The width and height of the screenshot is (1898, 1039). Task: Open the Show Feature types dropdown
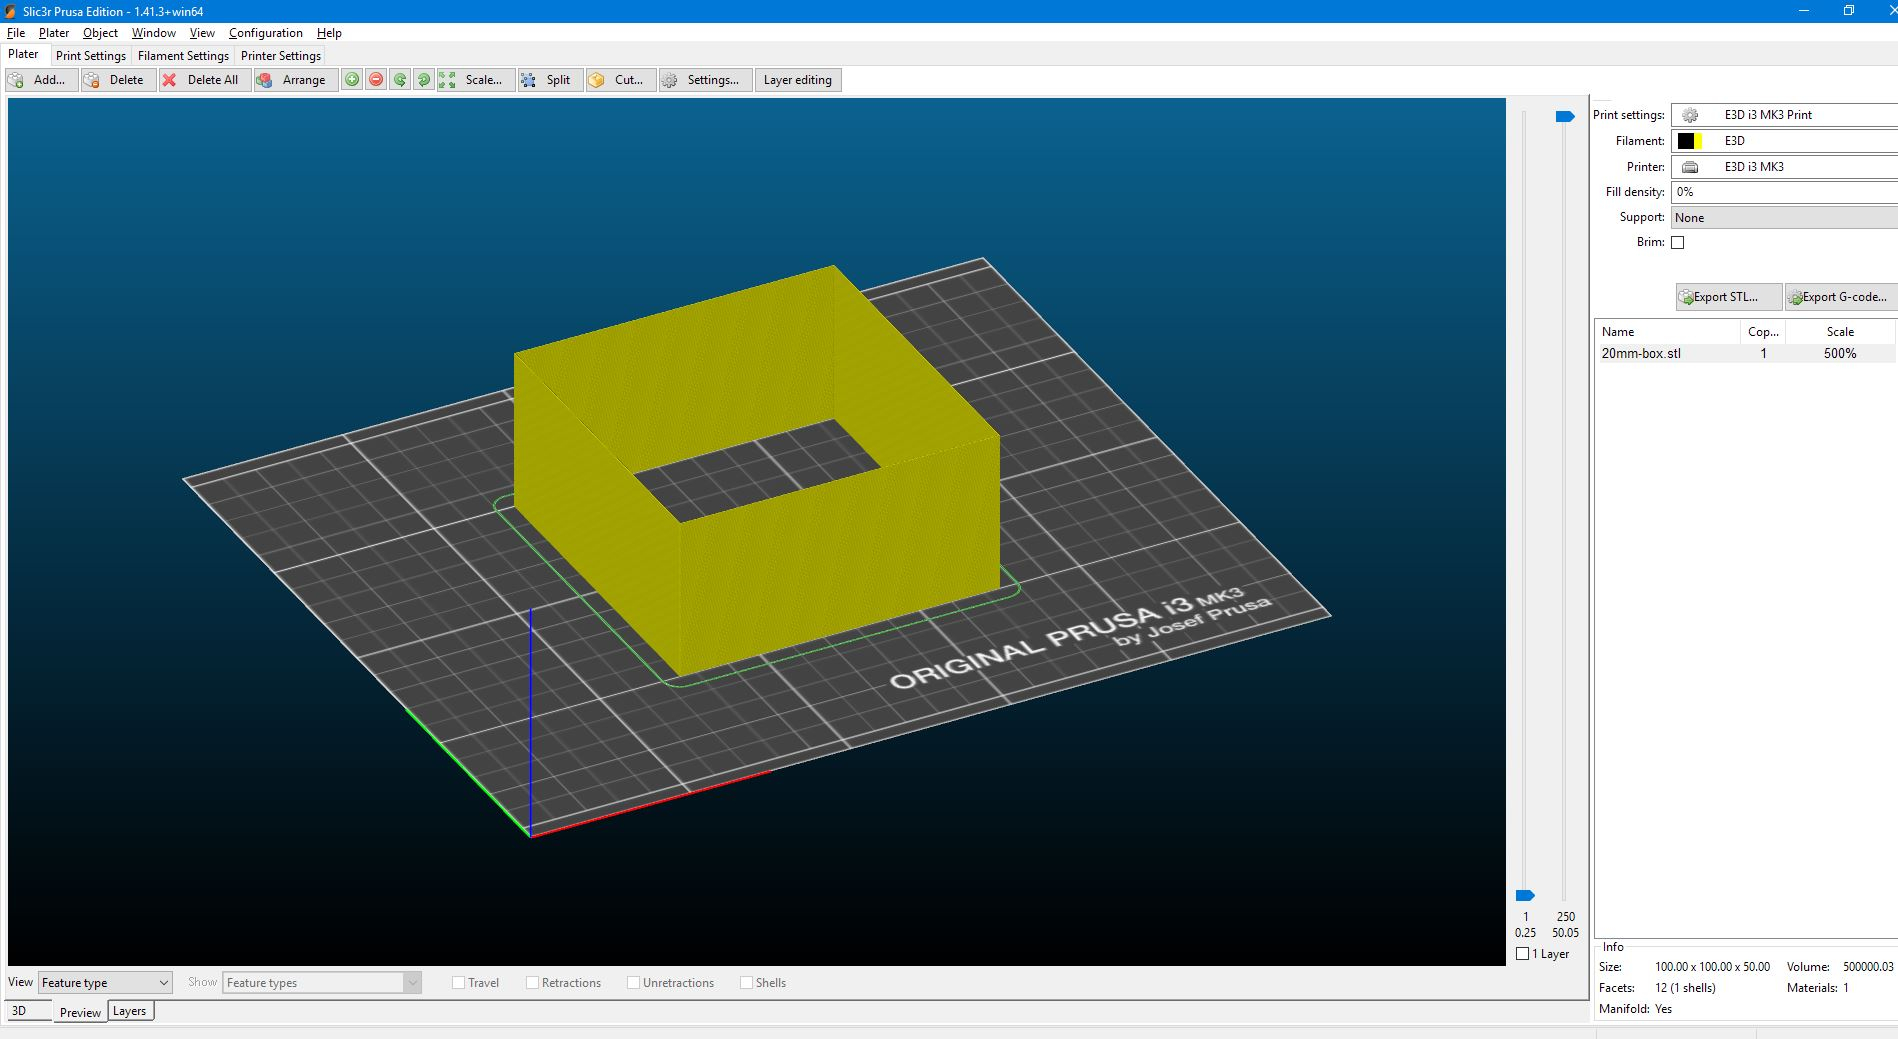coord(321,983)
